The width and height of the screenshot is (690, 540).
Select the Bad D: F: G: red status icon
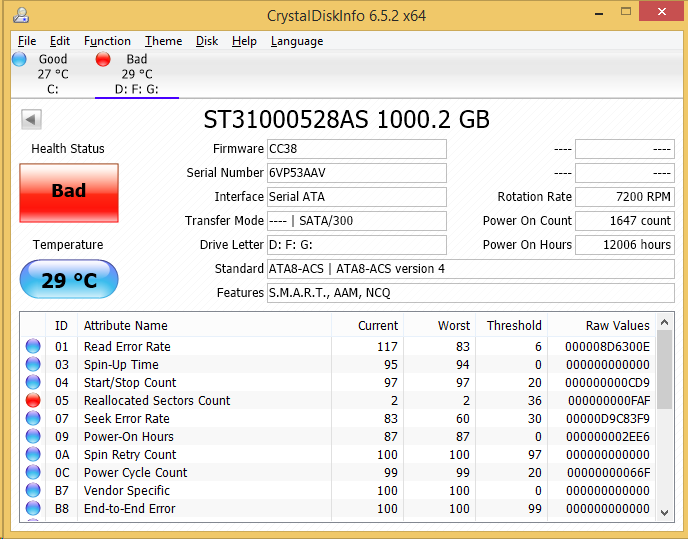[103, 59]
